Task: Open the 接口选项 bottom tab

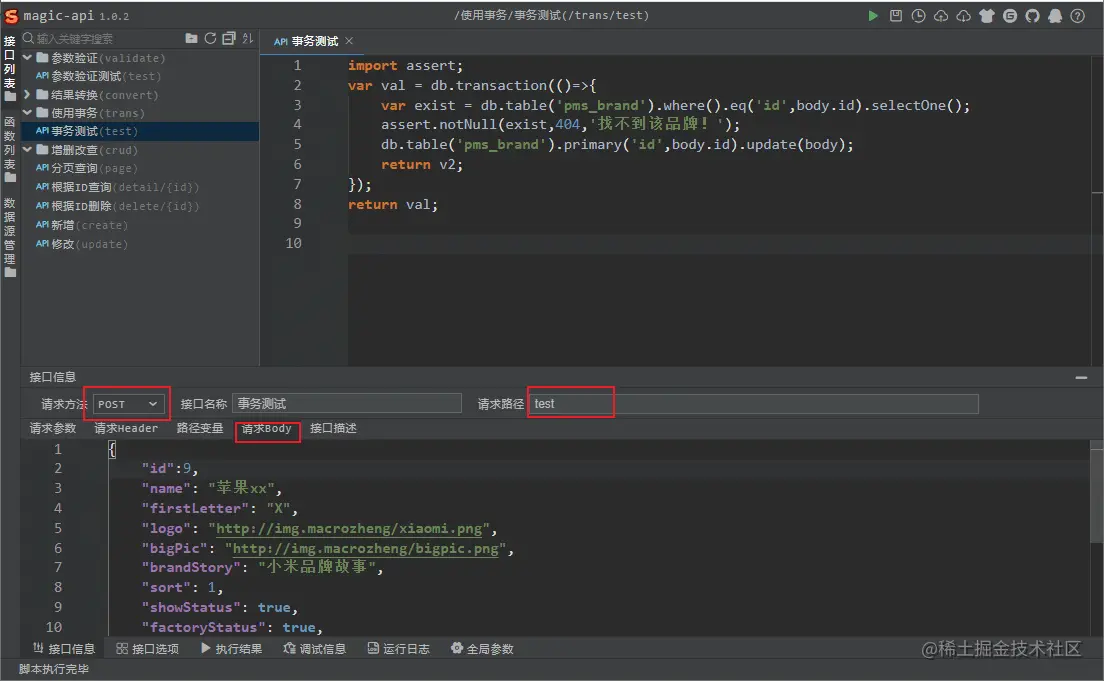Action: point(147,649)
